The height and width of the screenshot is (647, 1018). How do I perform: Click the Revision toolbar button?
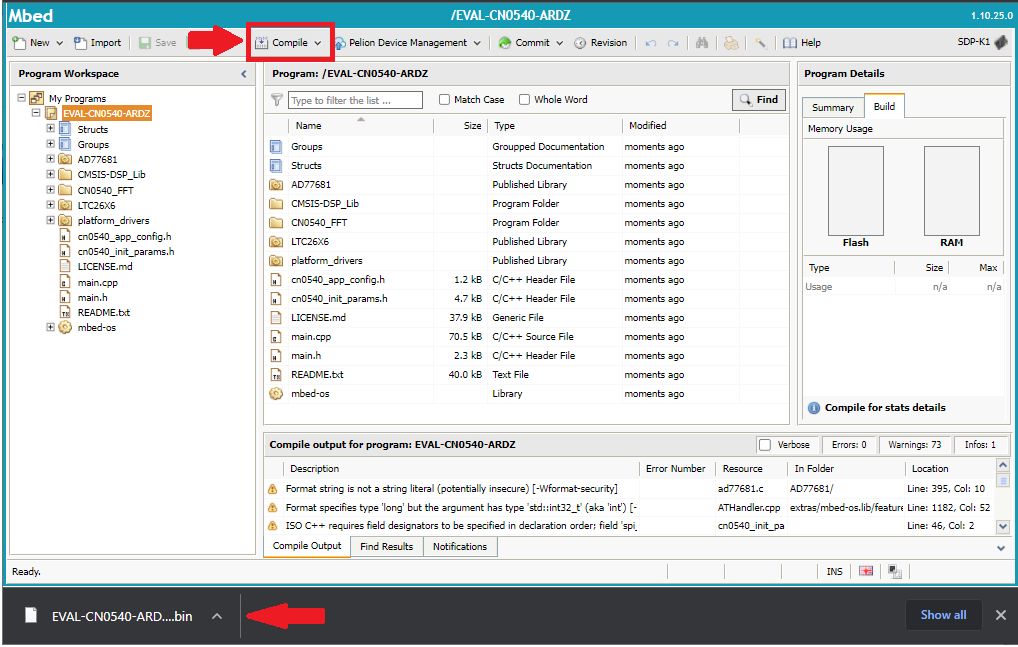point(601,43)
